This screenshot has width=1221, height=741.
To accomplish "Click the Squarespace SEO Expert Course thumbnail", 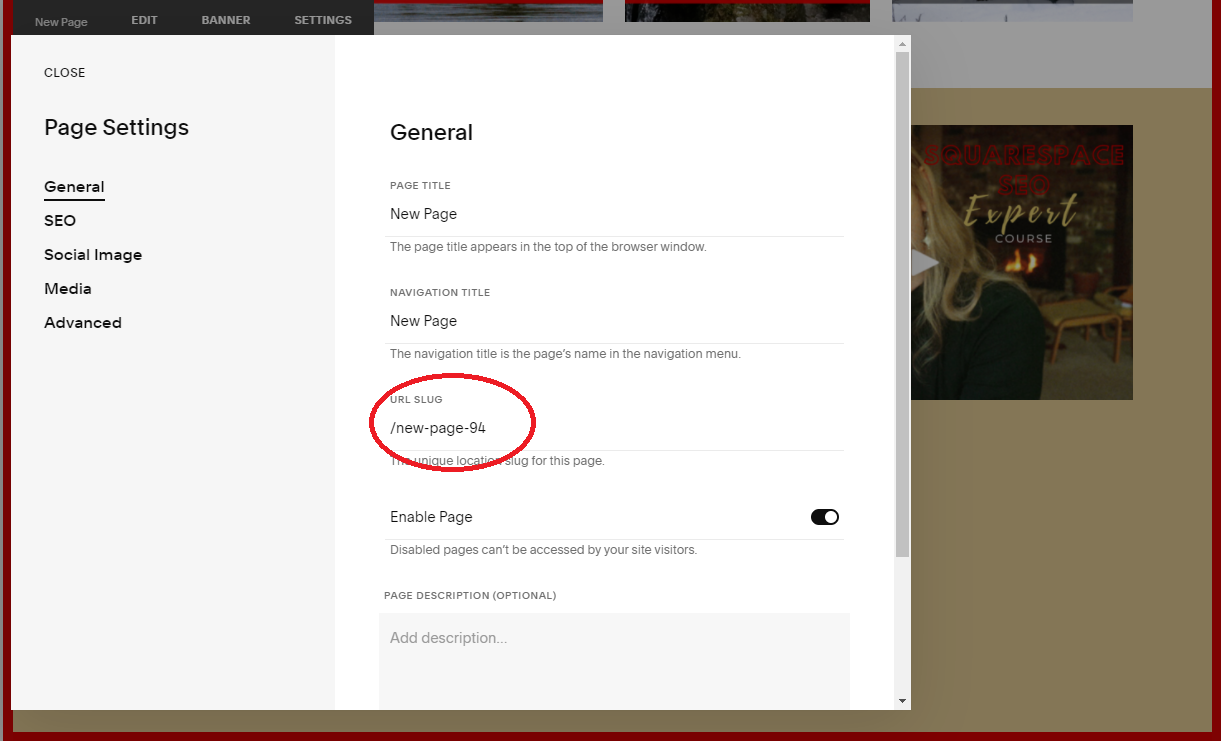I will point(1022,262).
